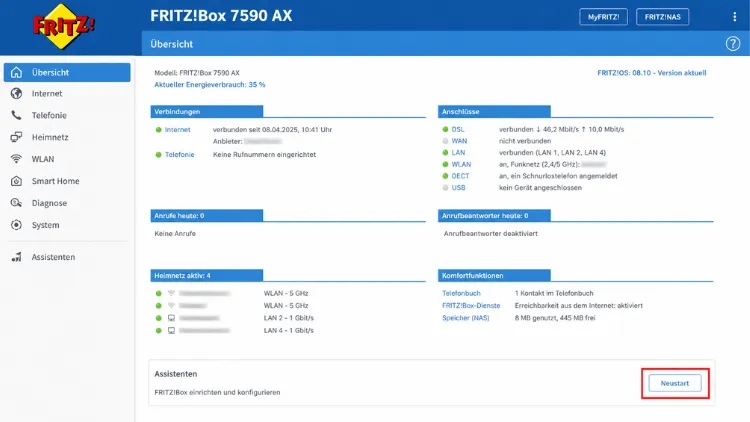Click the text 'Modell: FRITZ!Box 7590 AX'
The width and height of the screenshot is (750, 422).
tap(197, 73)
